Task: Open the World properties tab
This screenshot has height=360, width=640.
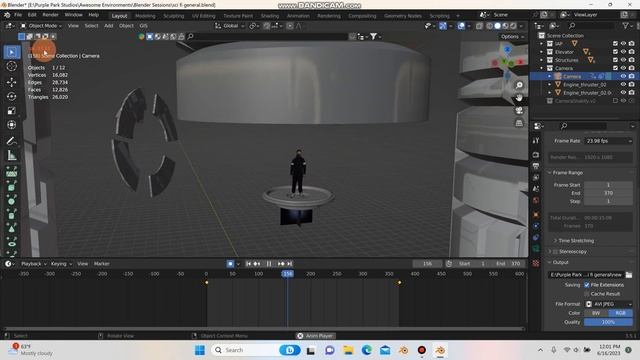Action: [536, 200]
